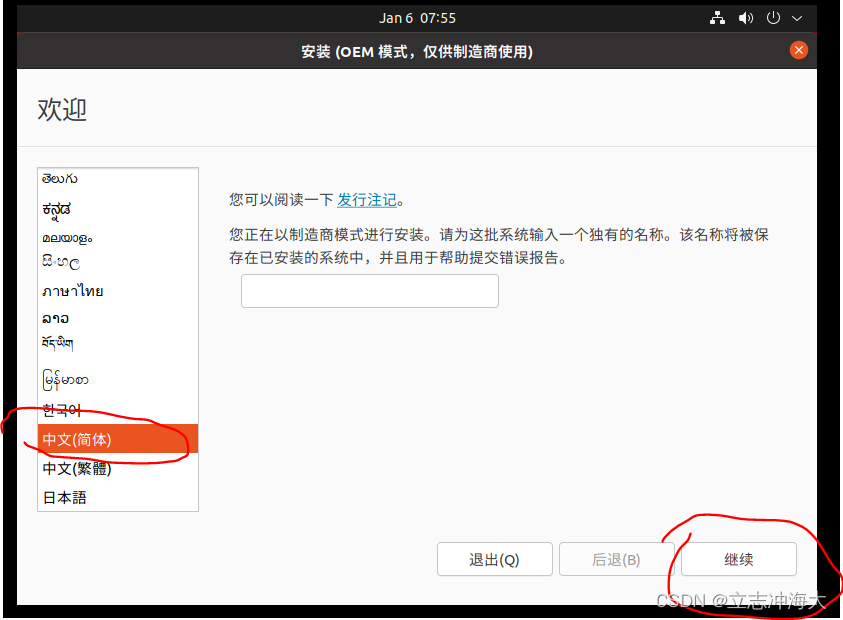Focus the OEM batch name input field

click(370, 291)
